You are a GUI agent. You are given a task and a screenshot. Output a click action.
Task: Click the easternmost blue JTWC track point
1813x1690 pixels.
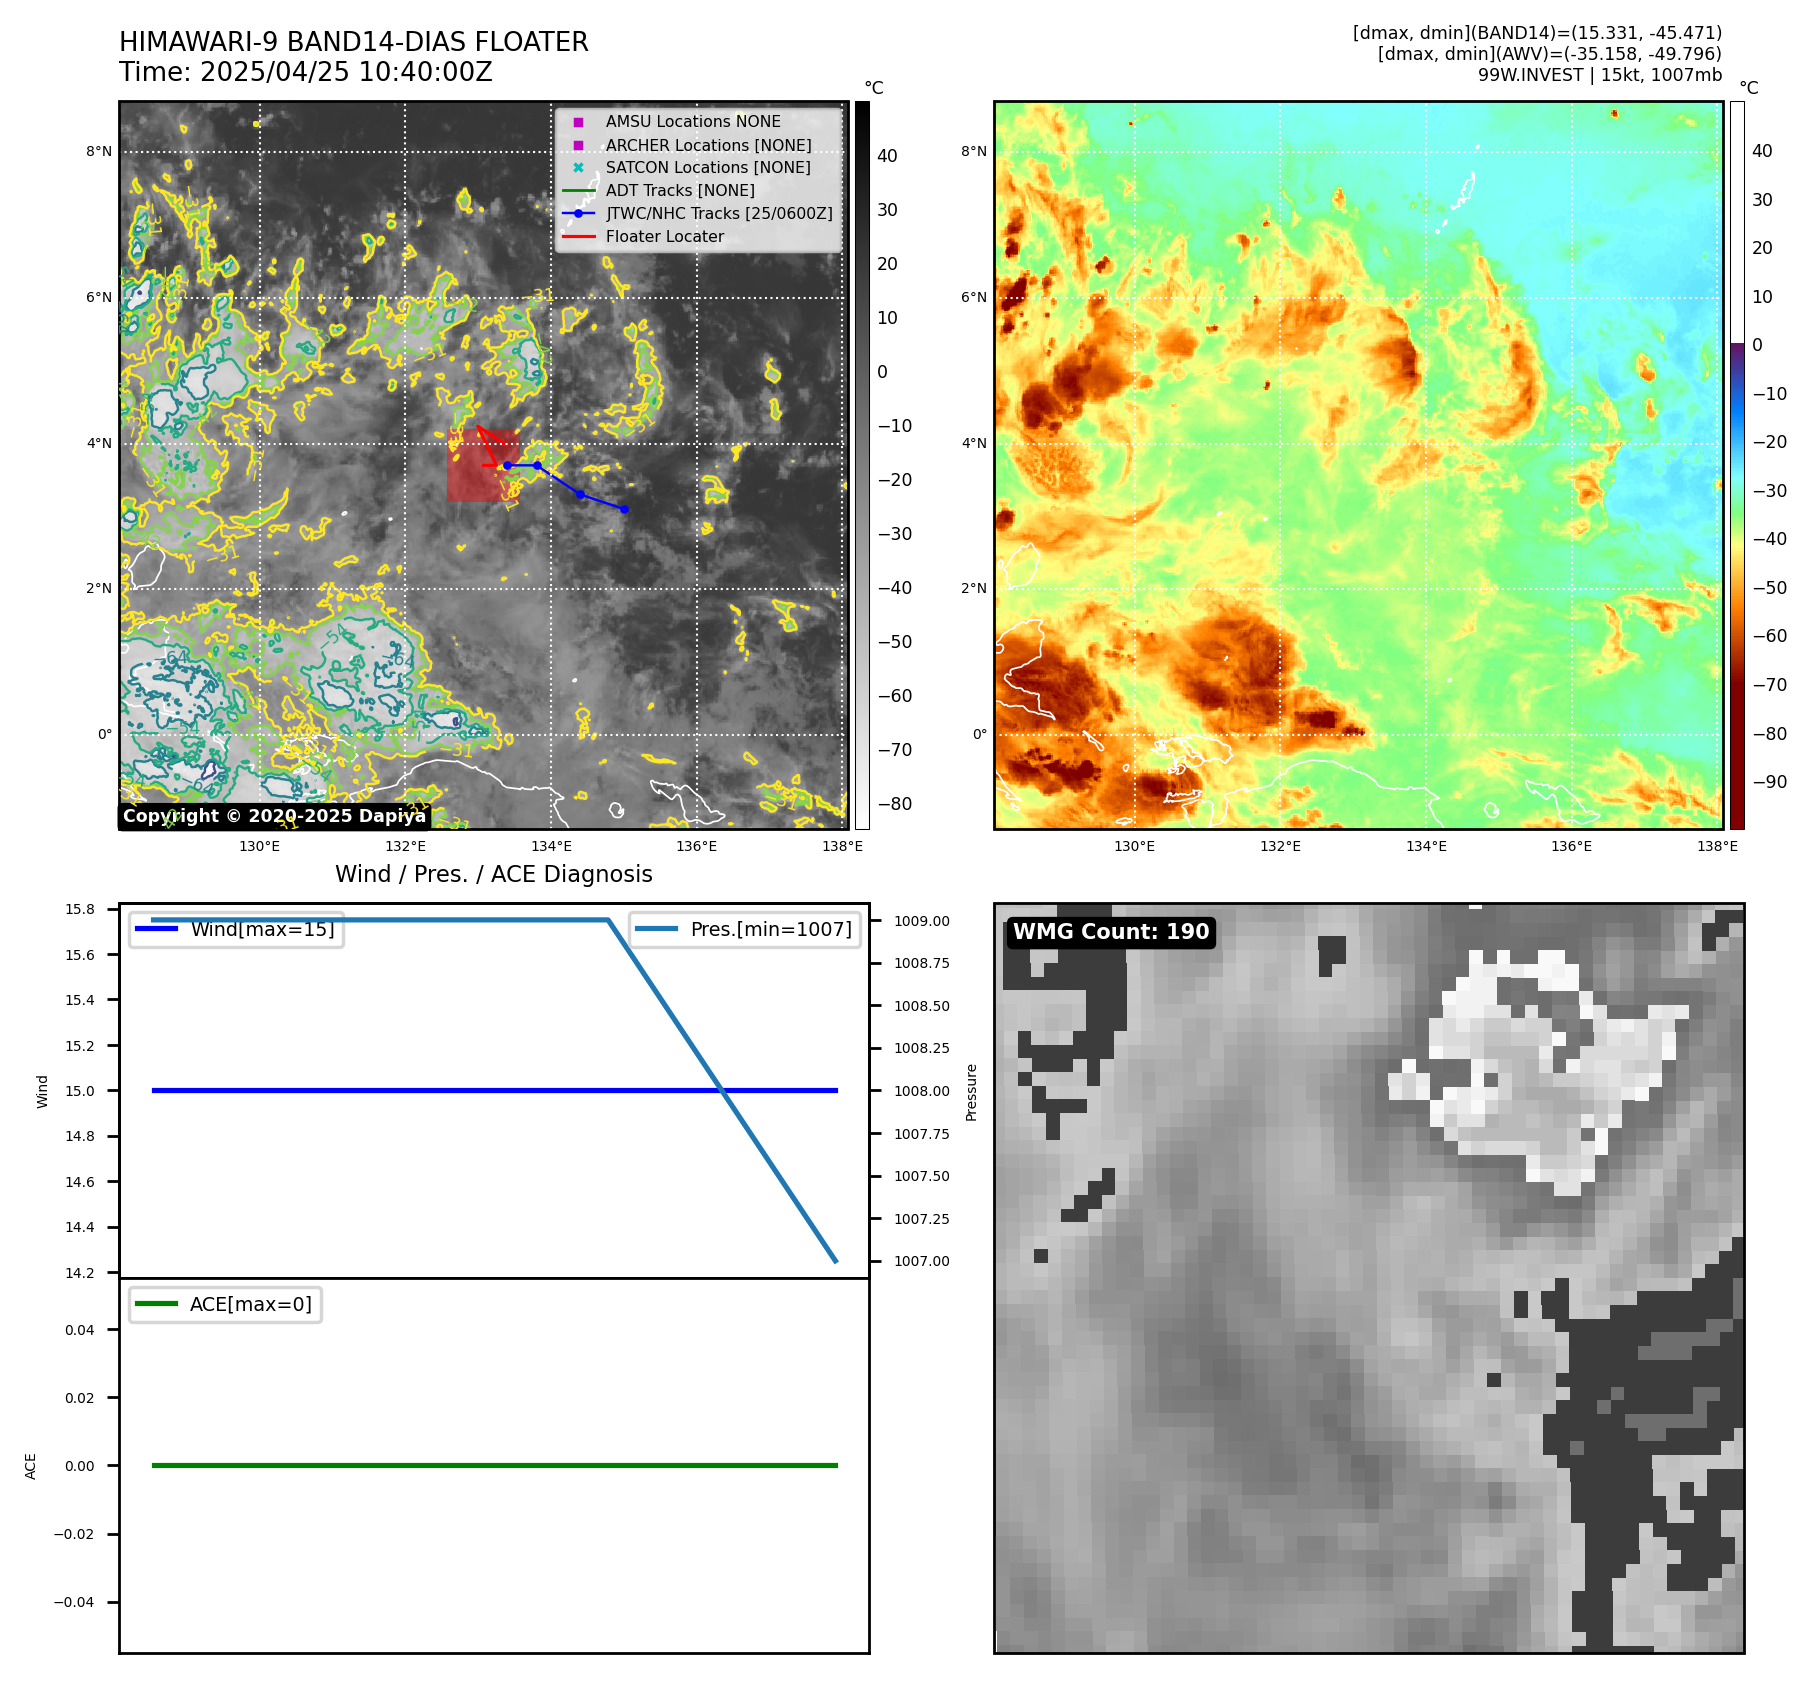coord(624,509)
